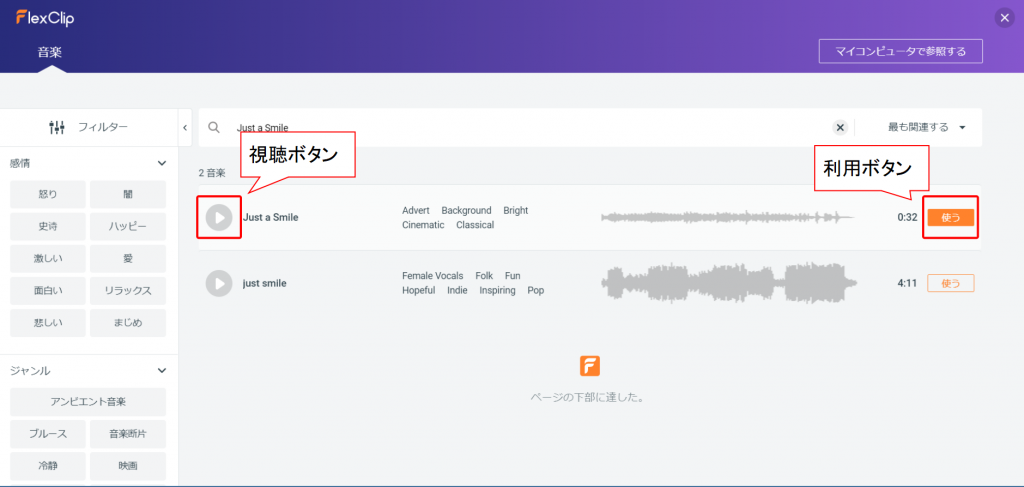The image size is (1024, 487).
Task: Click マイコンピュータで参照する button
Action: click(900, 51)
